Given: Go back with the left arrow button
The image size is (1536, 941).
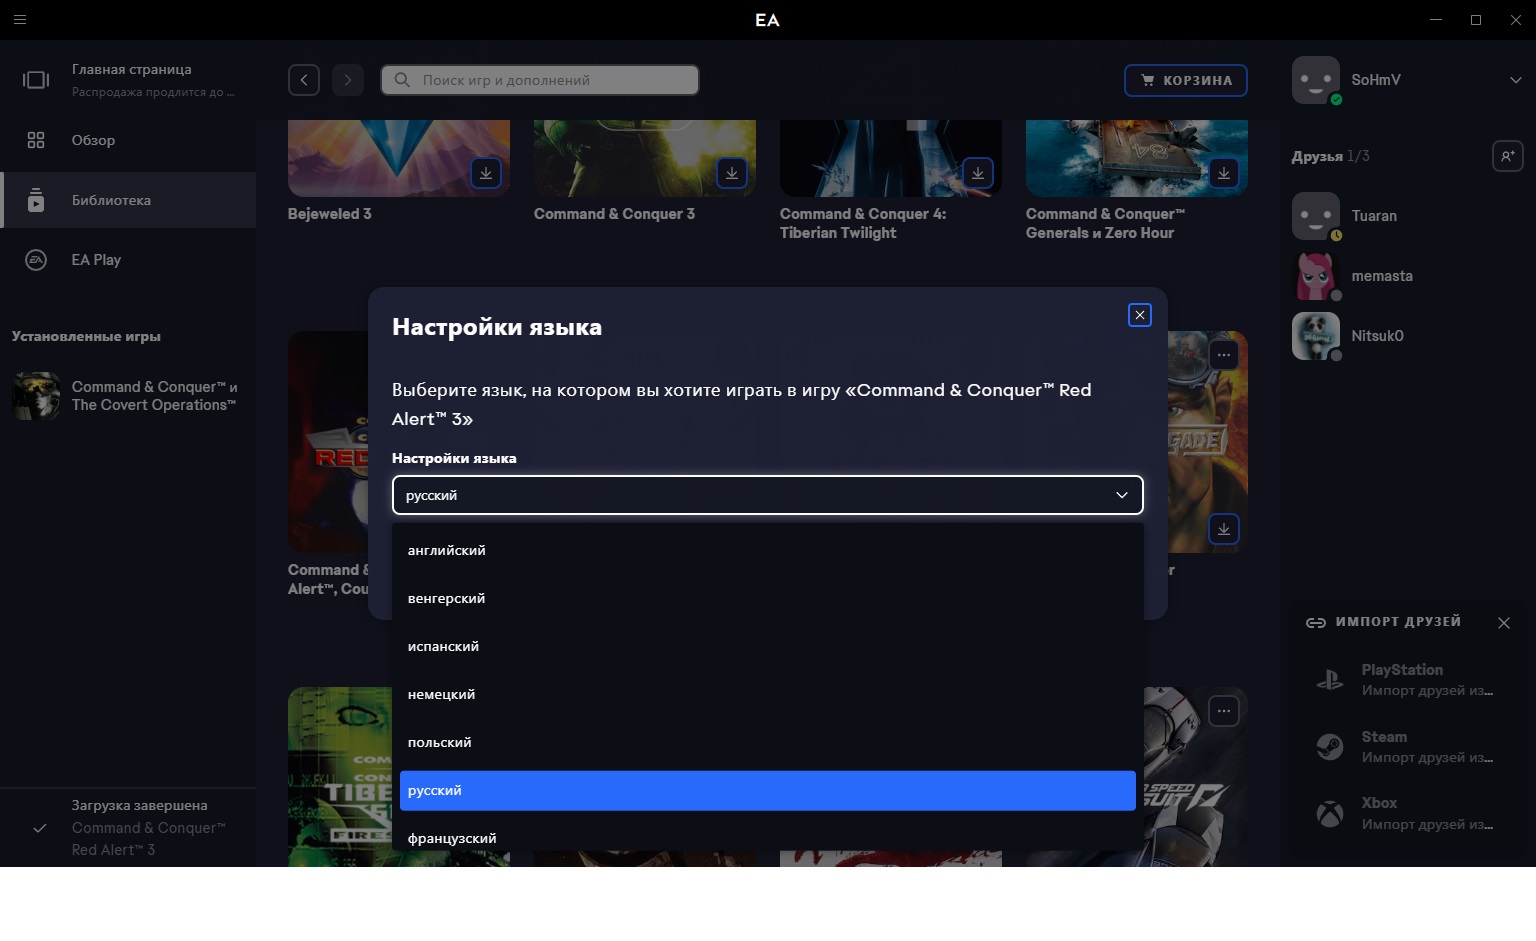Looking at the screenshot, I should [x=304, y=80].
